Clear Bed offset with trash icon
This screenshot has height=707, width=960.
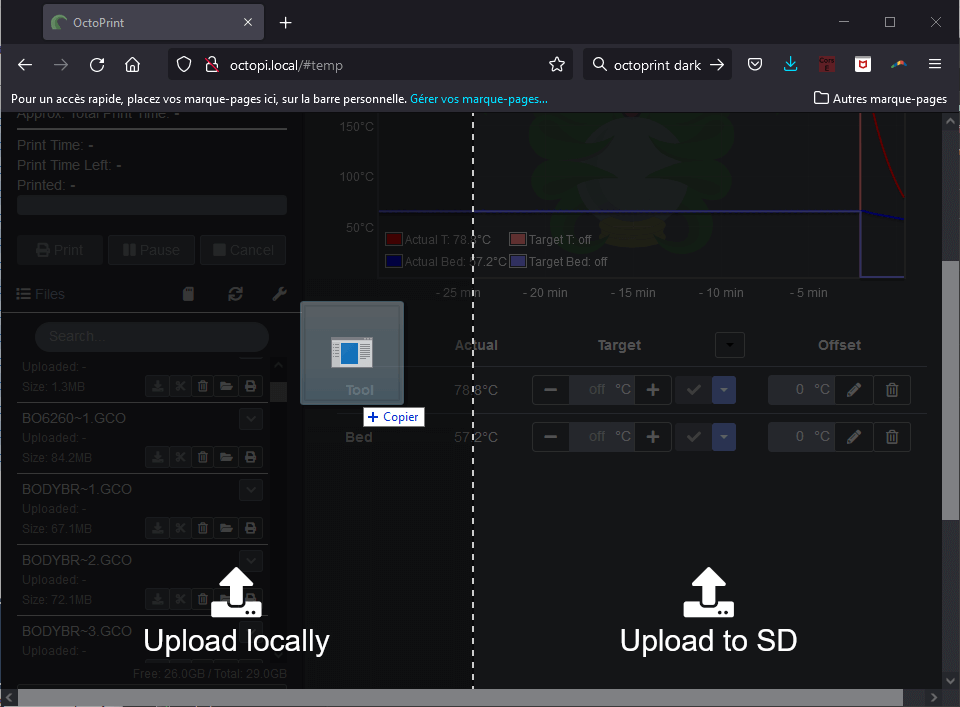point(891,437)
